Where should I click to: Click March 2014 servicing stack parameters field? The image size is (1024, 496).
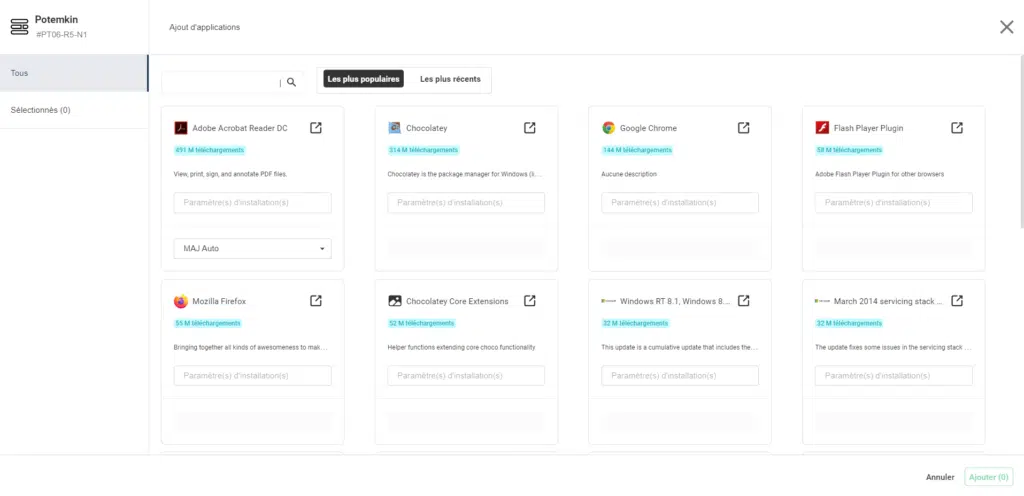click(893, 376)
